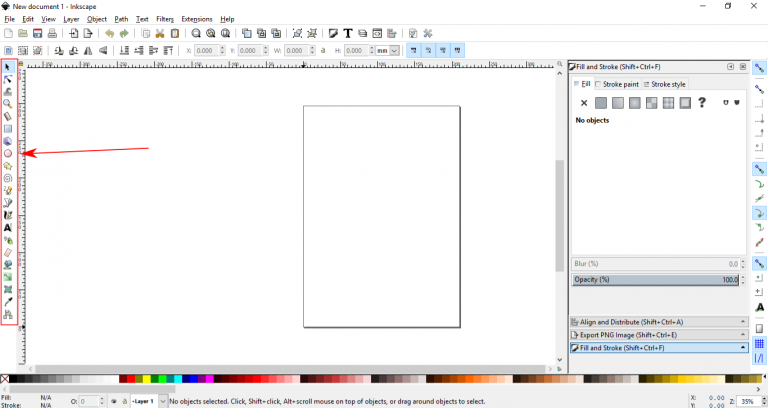Toggle layer visibility eye in status bar
The height and width of the screenshot is (408, 768).
click(x=114, y=401)
